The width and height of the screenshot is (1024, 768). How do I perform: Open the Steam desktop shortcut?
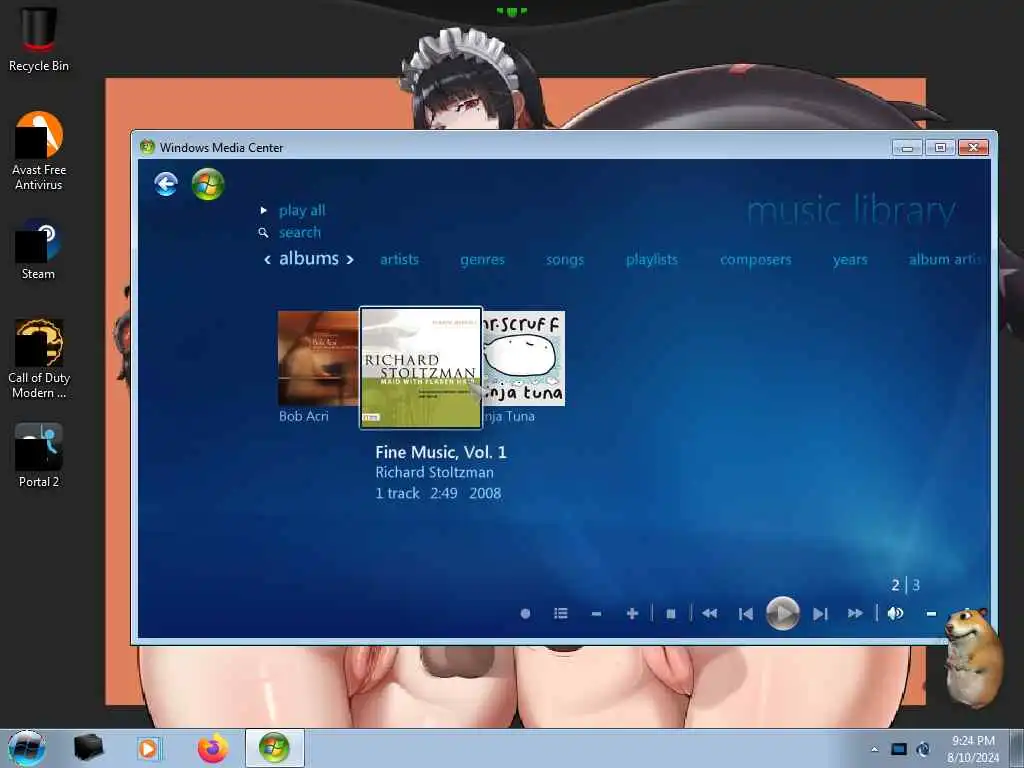coord(39,249)
